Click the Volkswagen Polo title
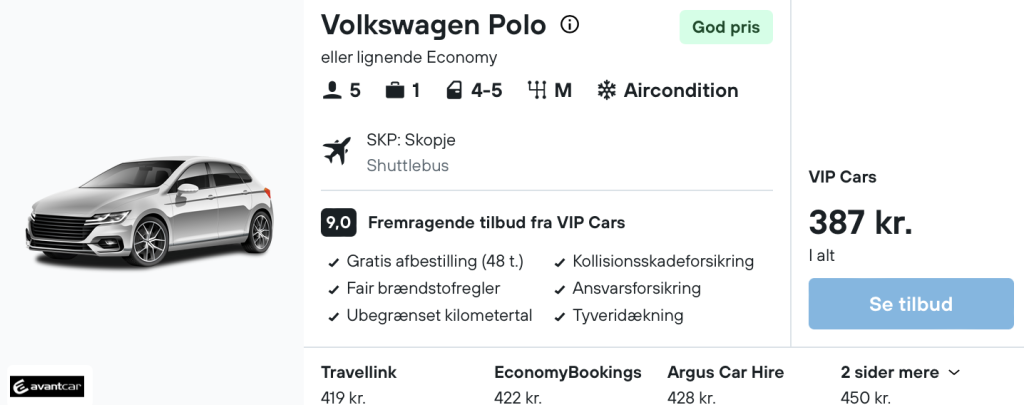The height and width of the screenshot is (405, 1024). [x=433, y=25]
